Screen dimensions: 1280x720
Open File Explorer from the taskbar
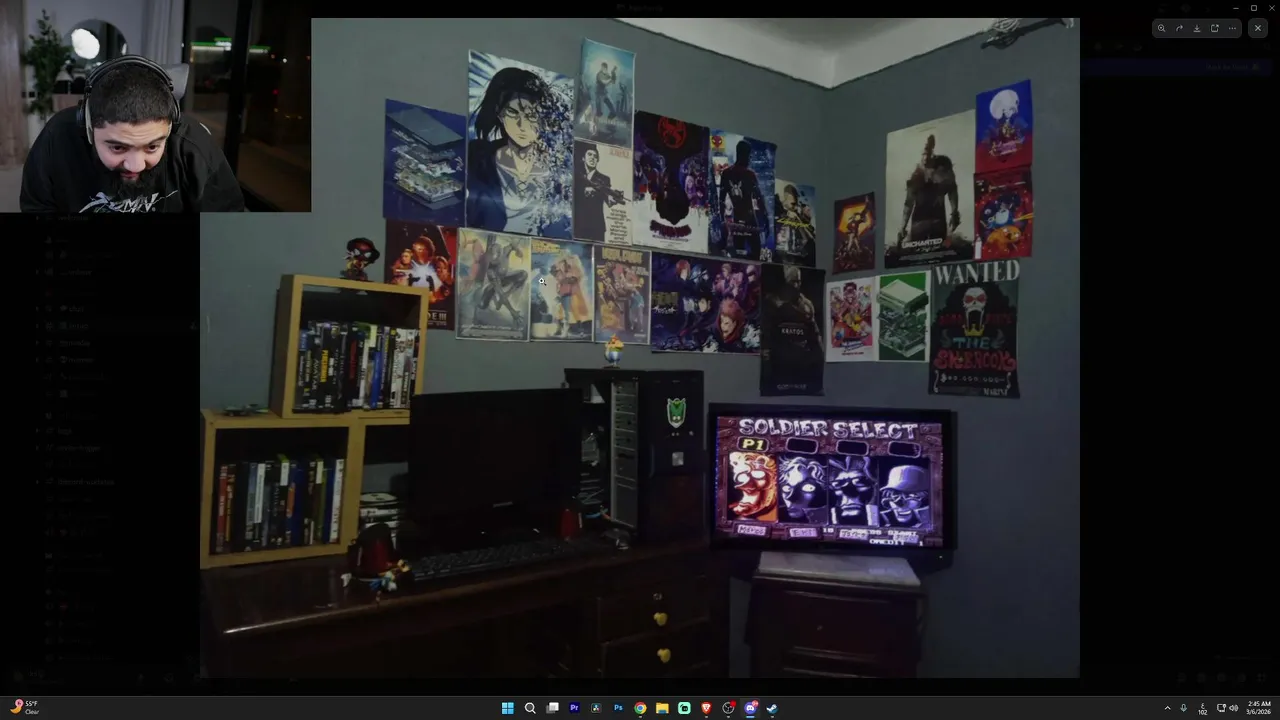[x=662, y=708]
